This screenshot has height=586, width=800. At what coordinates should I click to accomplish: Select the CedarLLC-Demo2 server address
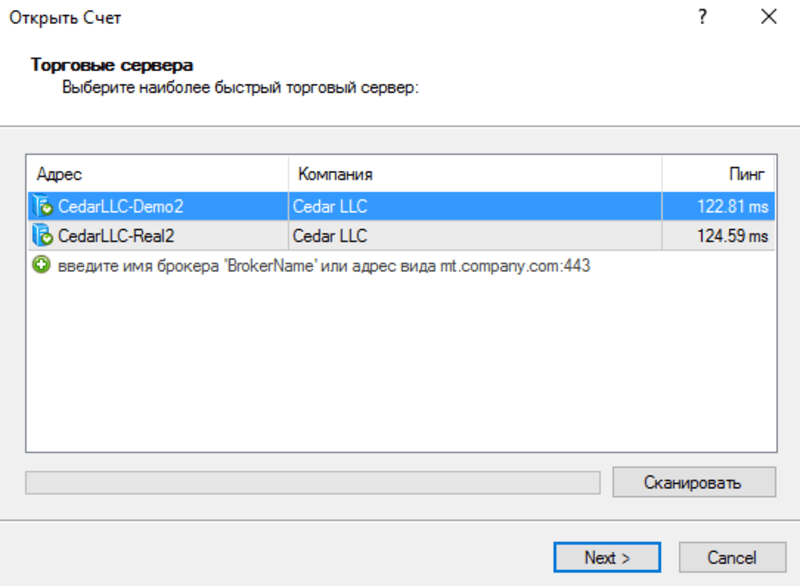120,207
